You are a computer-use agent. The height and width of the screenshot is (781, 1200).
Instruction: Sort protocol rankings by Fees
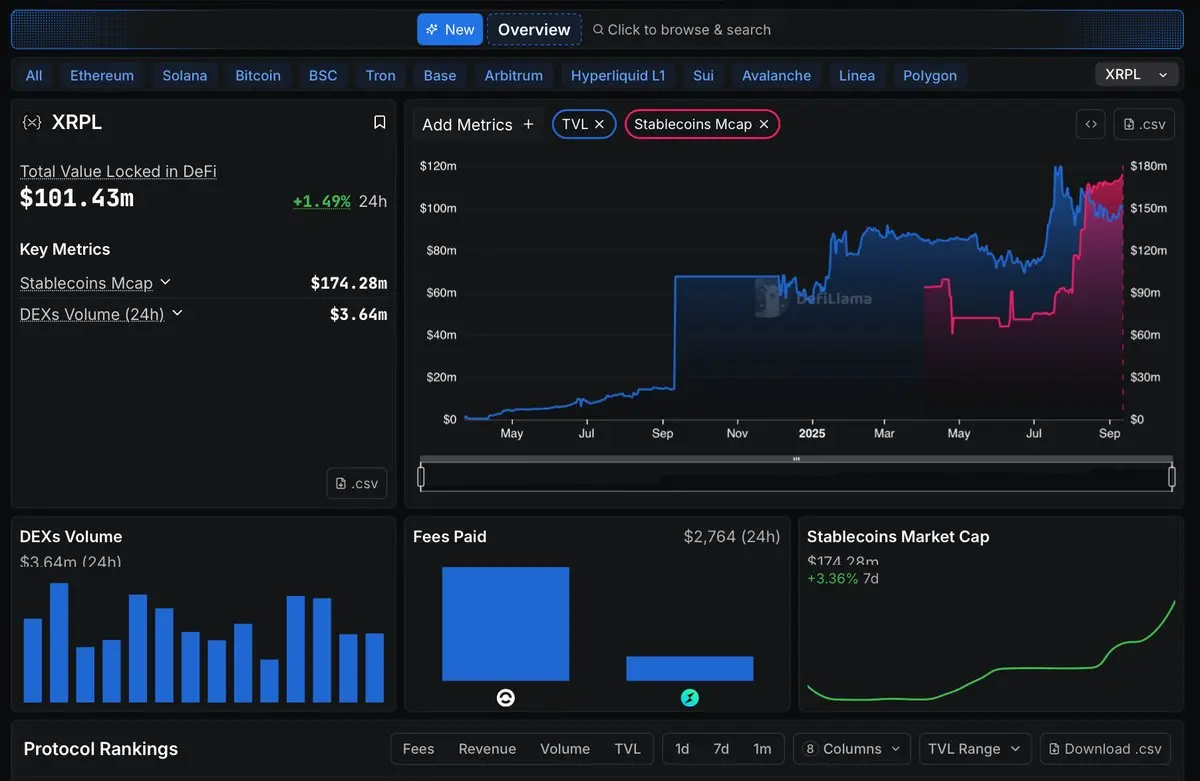pos(418,749)
